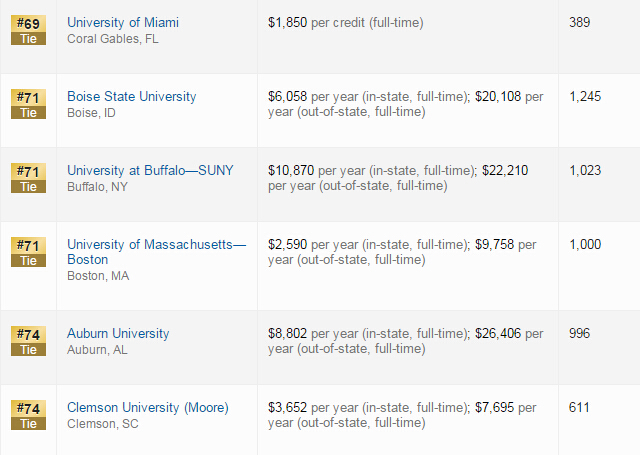
Task: Click University at Buffalo's #71 Tie badge
Action: click(x=29, y=178)
